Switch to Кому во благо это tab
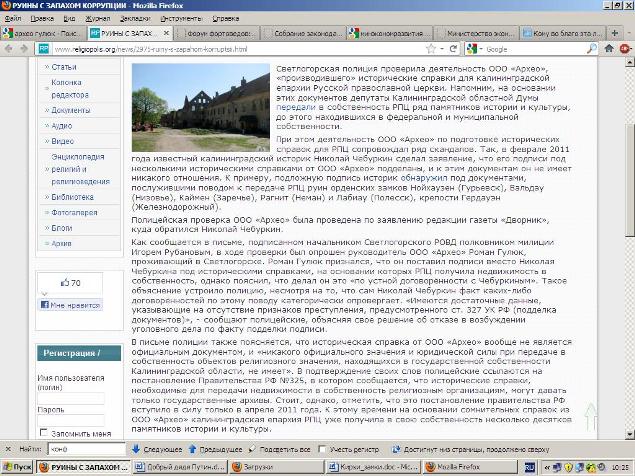The image size is (635, 476). point(563,33)
